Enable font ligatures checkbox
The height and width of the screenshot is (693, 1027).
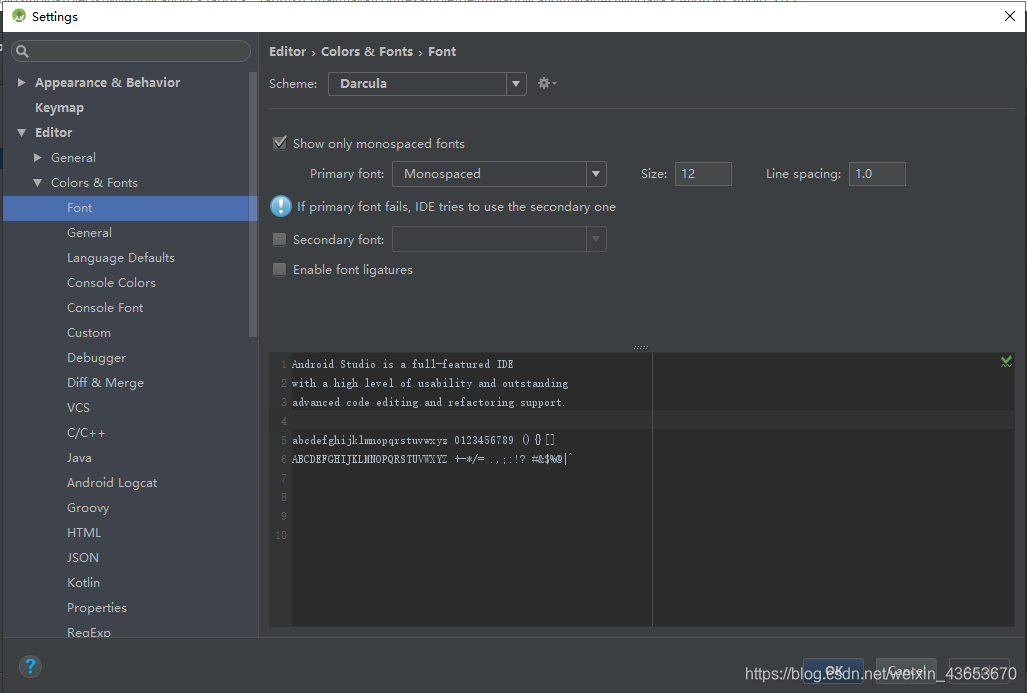pos(280,269)
